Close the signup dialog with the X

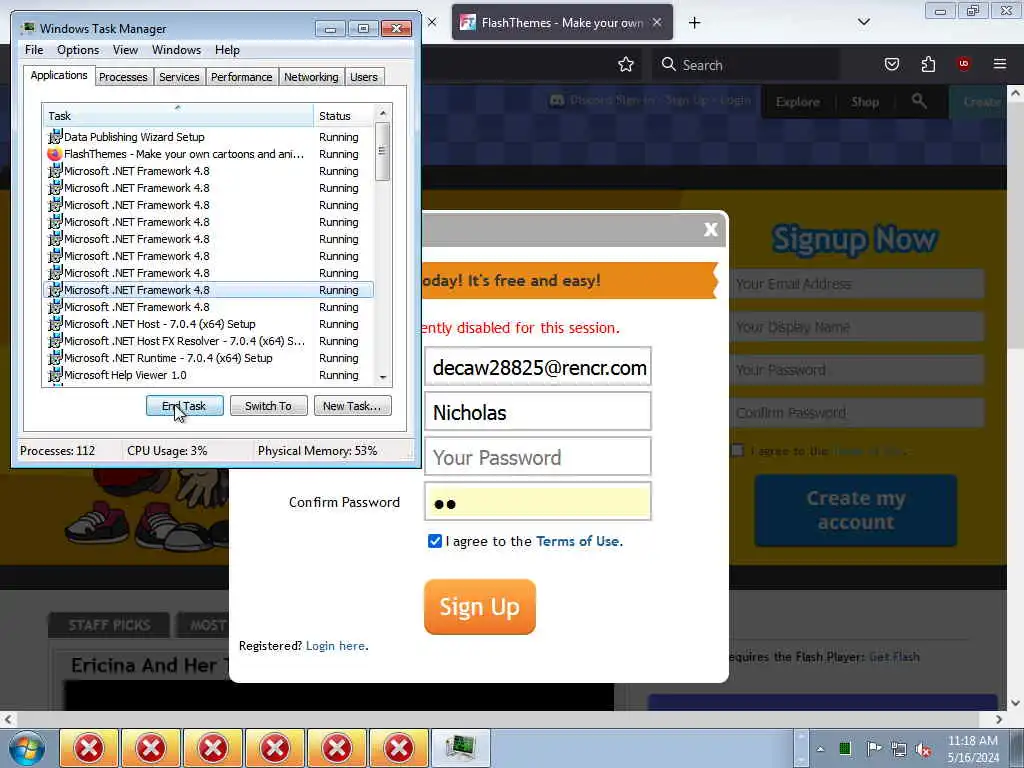[x=711, y=229]
